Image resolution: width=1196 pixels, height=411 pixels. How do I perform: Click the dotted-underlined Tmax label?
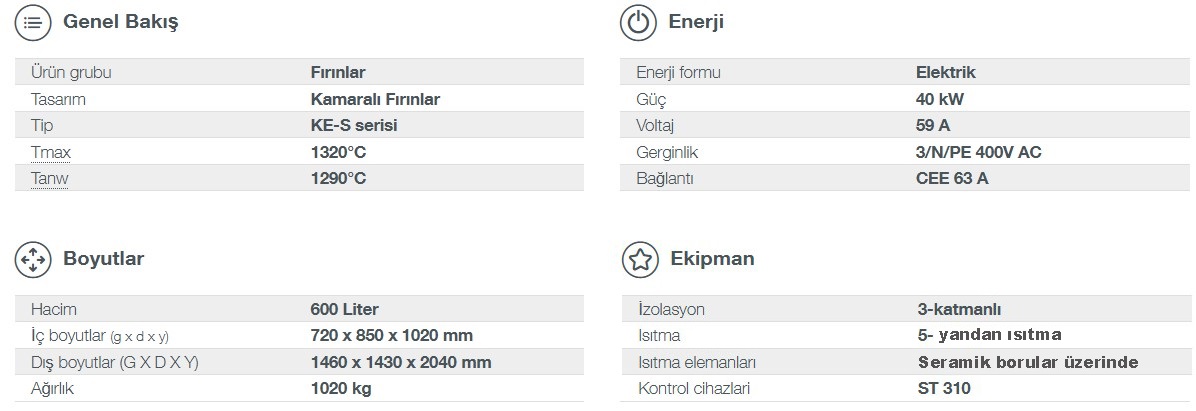point(51,153)
